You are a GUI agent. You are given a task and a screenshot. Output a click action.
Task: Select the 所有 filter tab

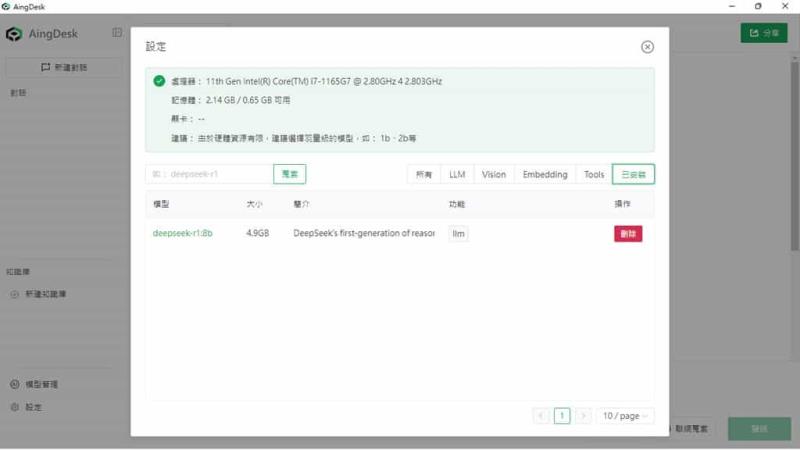click(424, 174)
